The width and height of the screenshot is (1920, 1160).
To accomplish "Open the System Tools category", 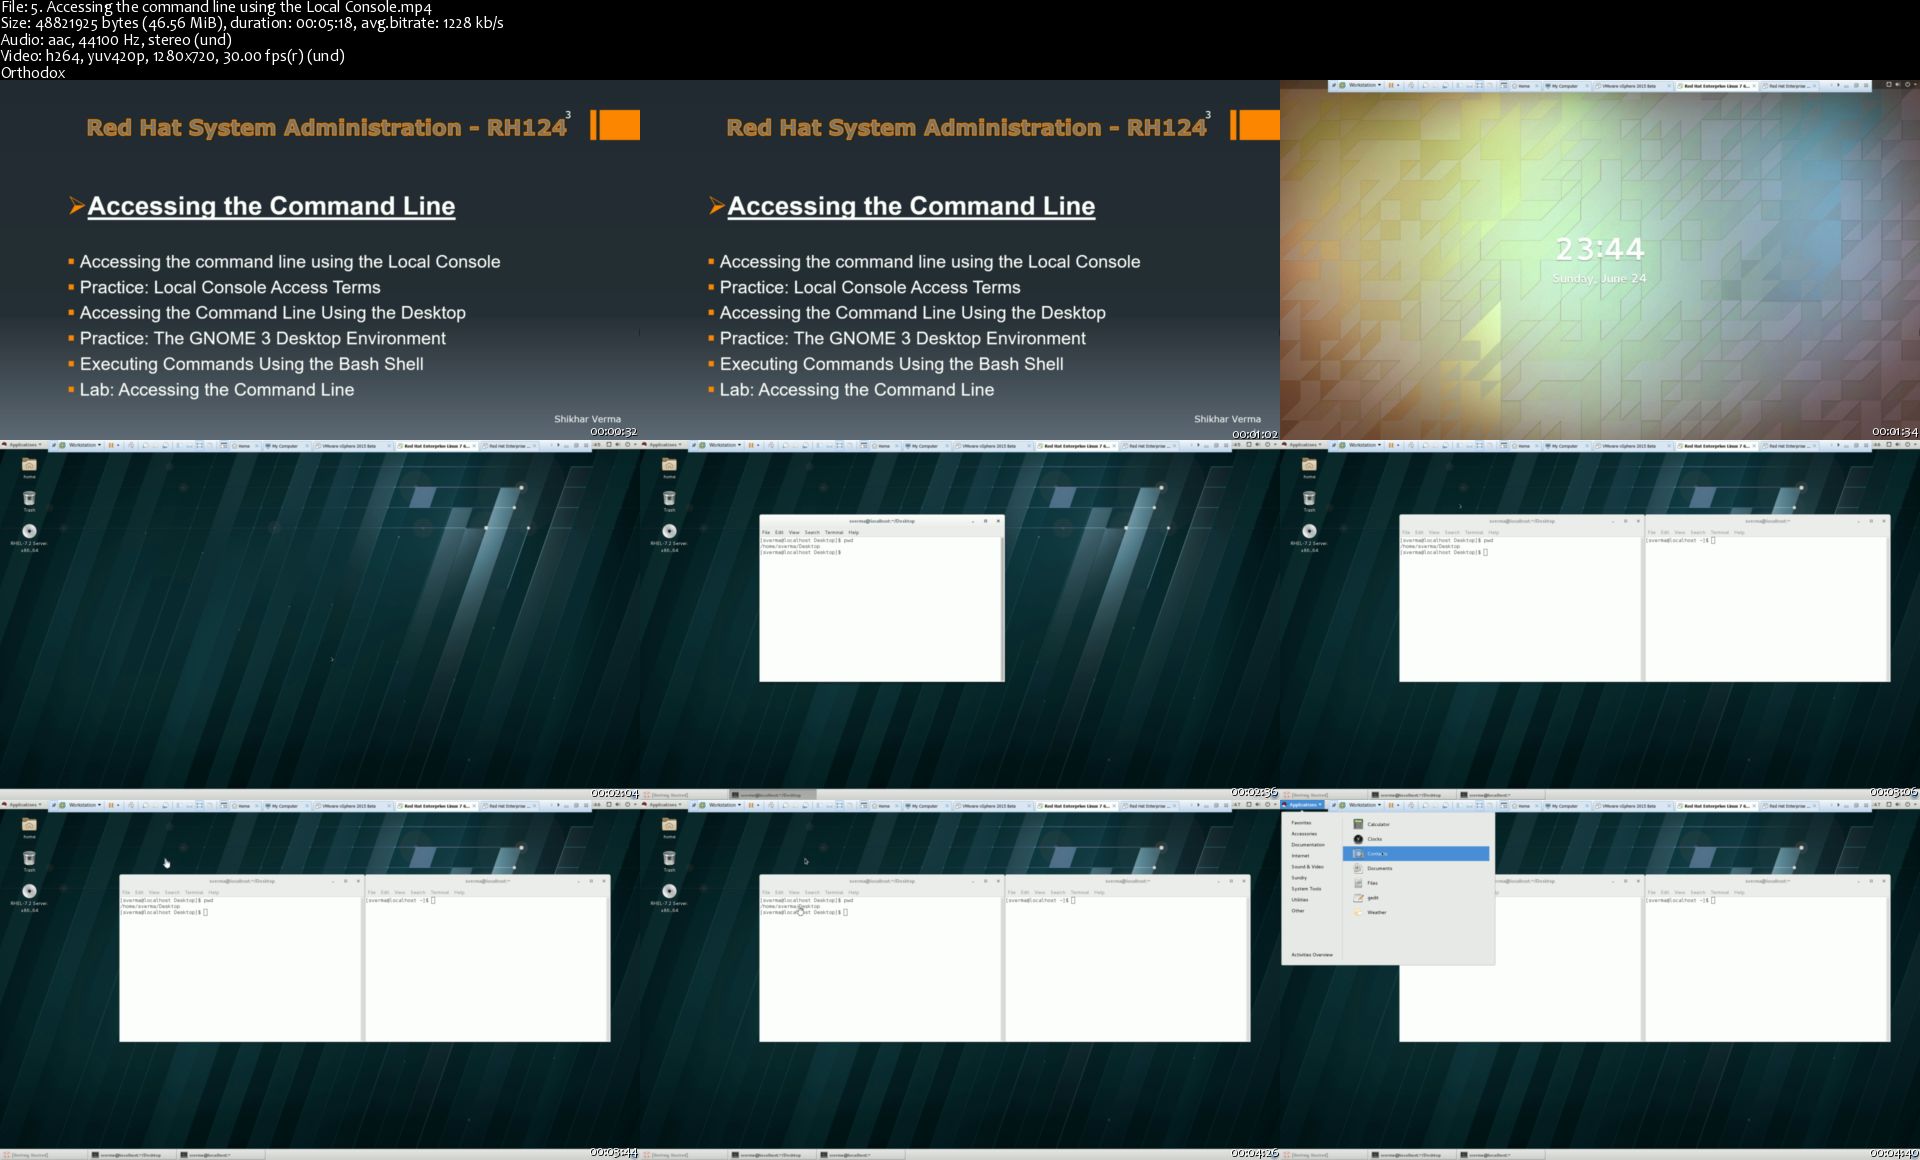I will point(1306,889).
